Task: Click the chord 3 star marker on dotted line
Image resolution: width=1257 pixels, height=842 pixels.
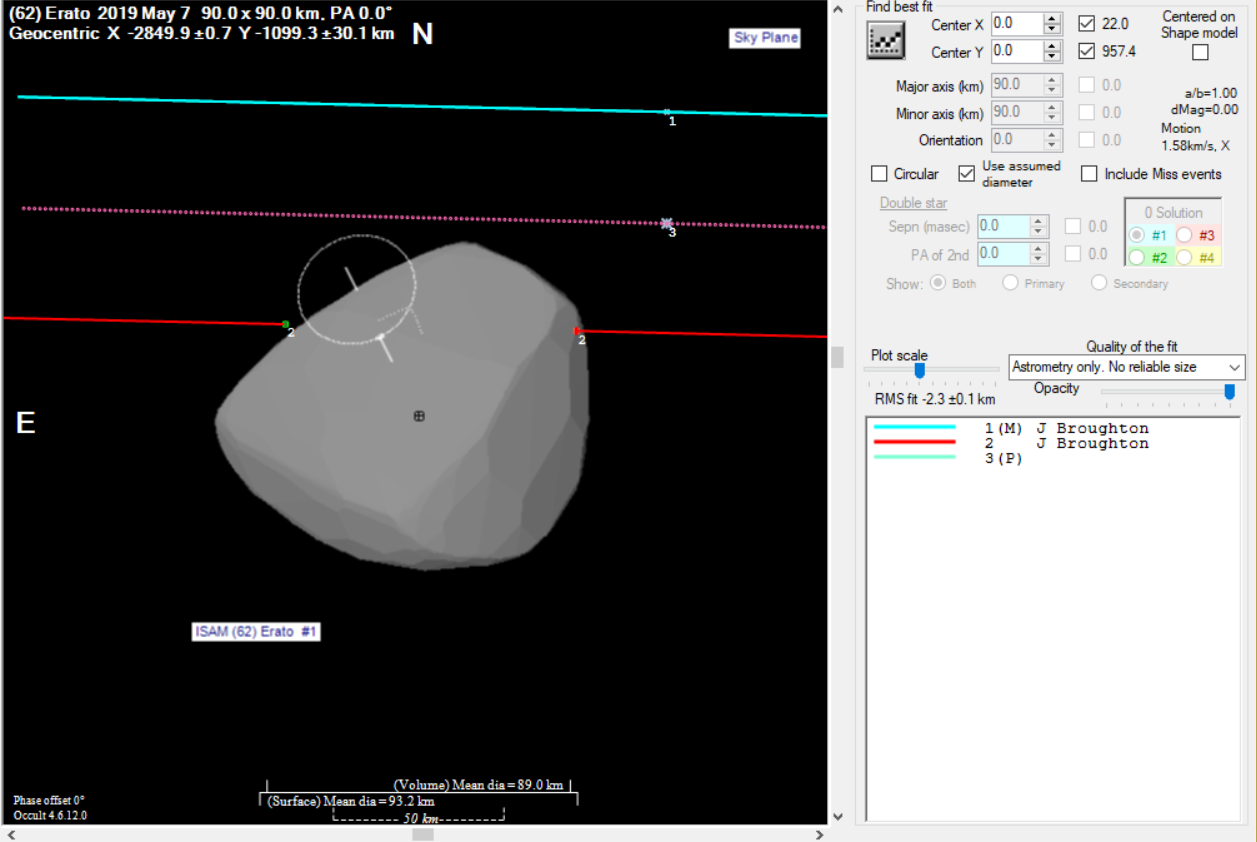Action: (667, 223)
